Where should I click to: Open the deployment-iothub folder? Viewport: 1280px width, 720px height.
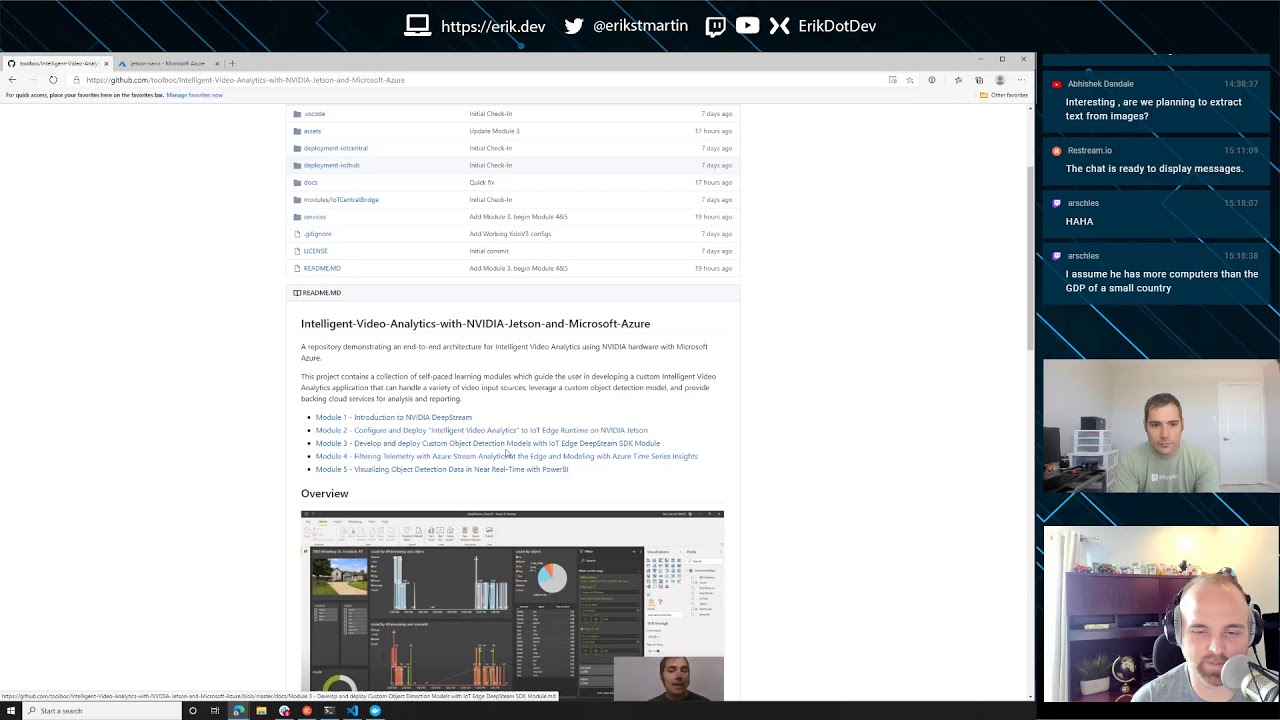[x=331, y=165]
